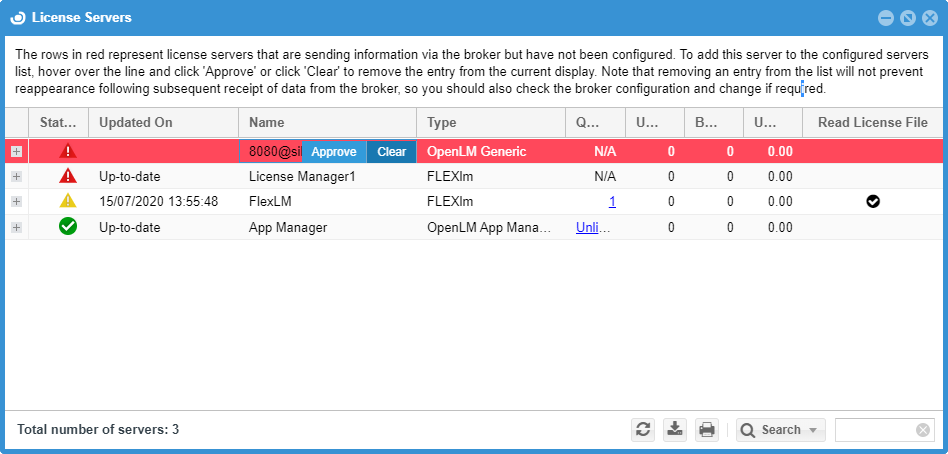This screenshot has height=454, width=948.
Task: Click inside the search text field
Action: point(875,430)
